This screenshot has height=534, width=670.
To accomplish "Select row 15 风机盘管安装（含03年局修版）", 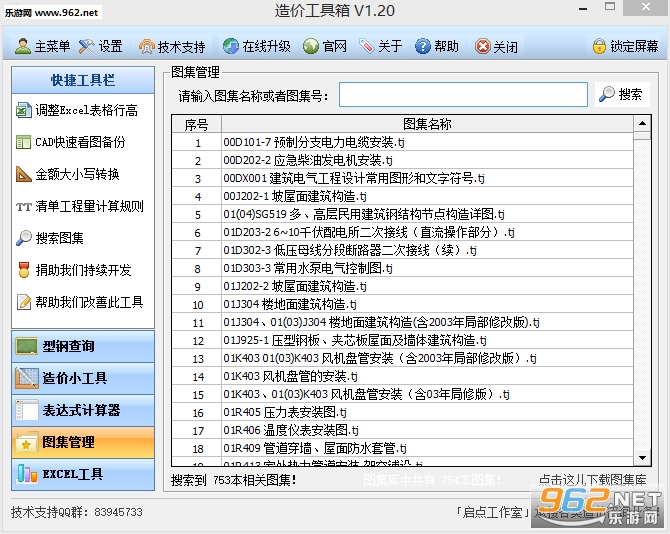I will [x=403, y=394].
